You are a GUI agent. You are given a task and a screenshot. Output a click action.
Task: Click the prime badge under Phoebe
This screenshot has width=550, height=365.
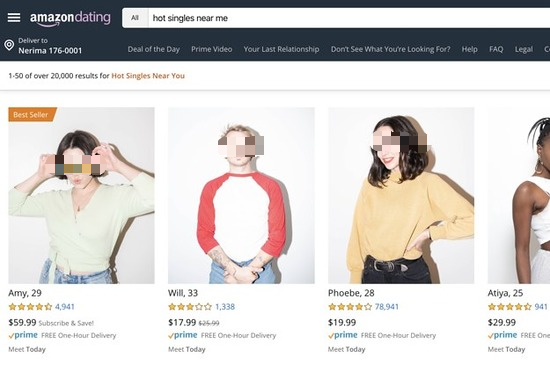(343, 335)
